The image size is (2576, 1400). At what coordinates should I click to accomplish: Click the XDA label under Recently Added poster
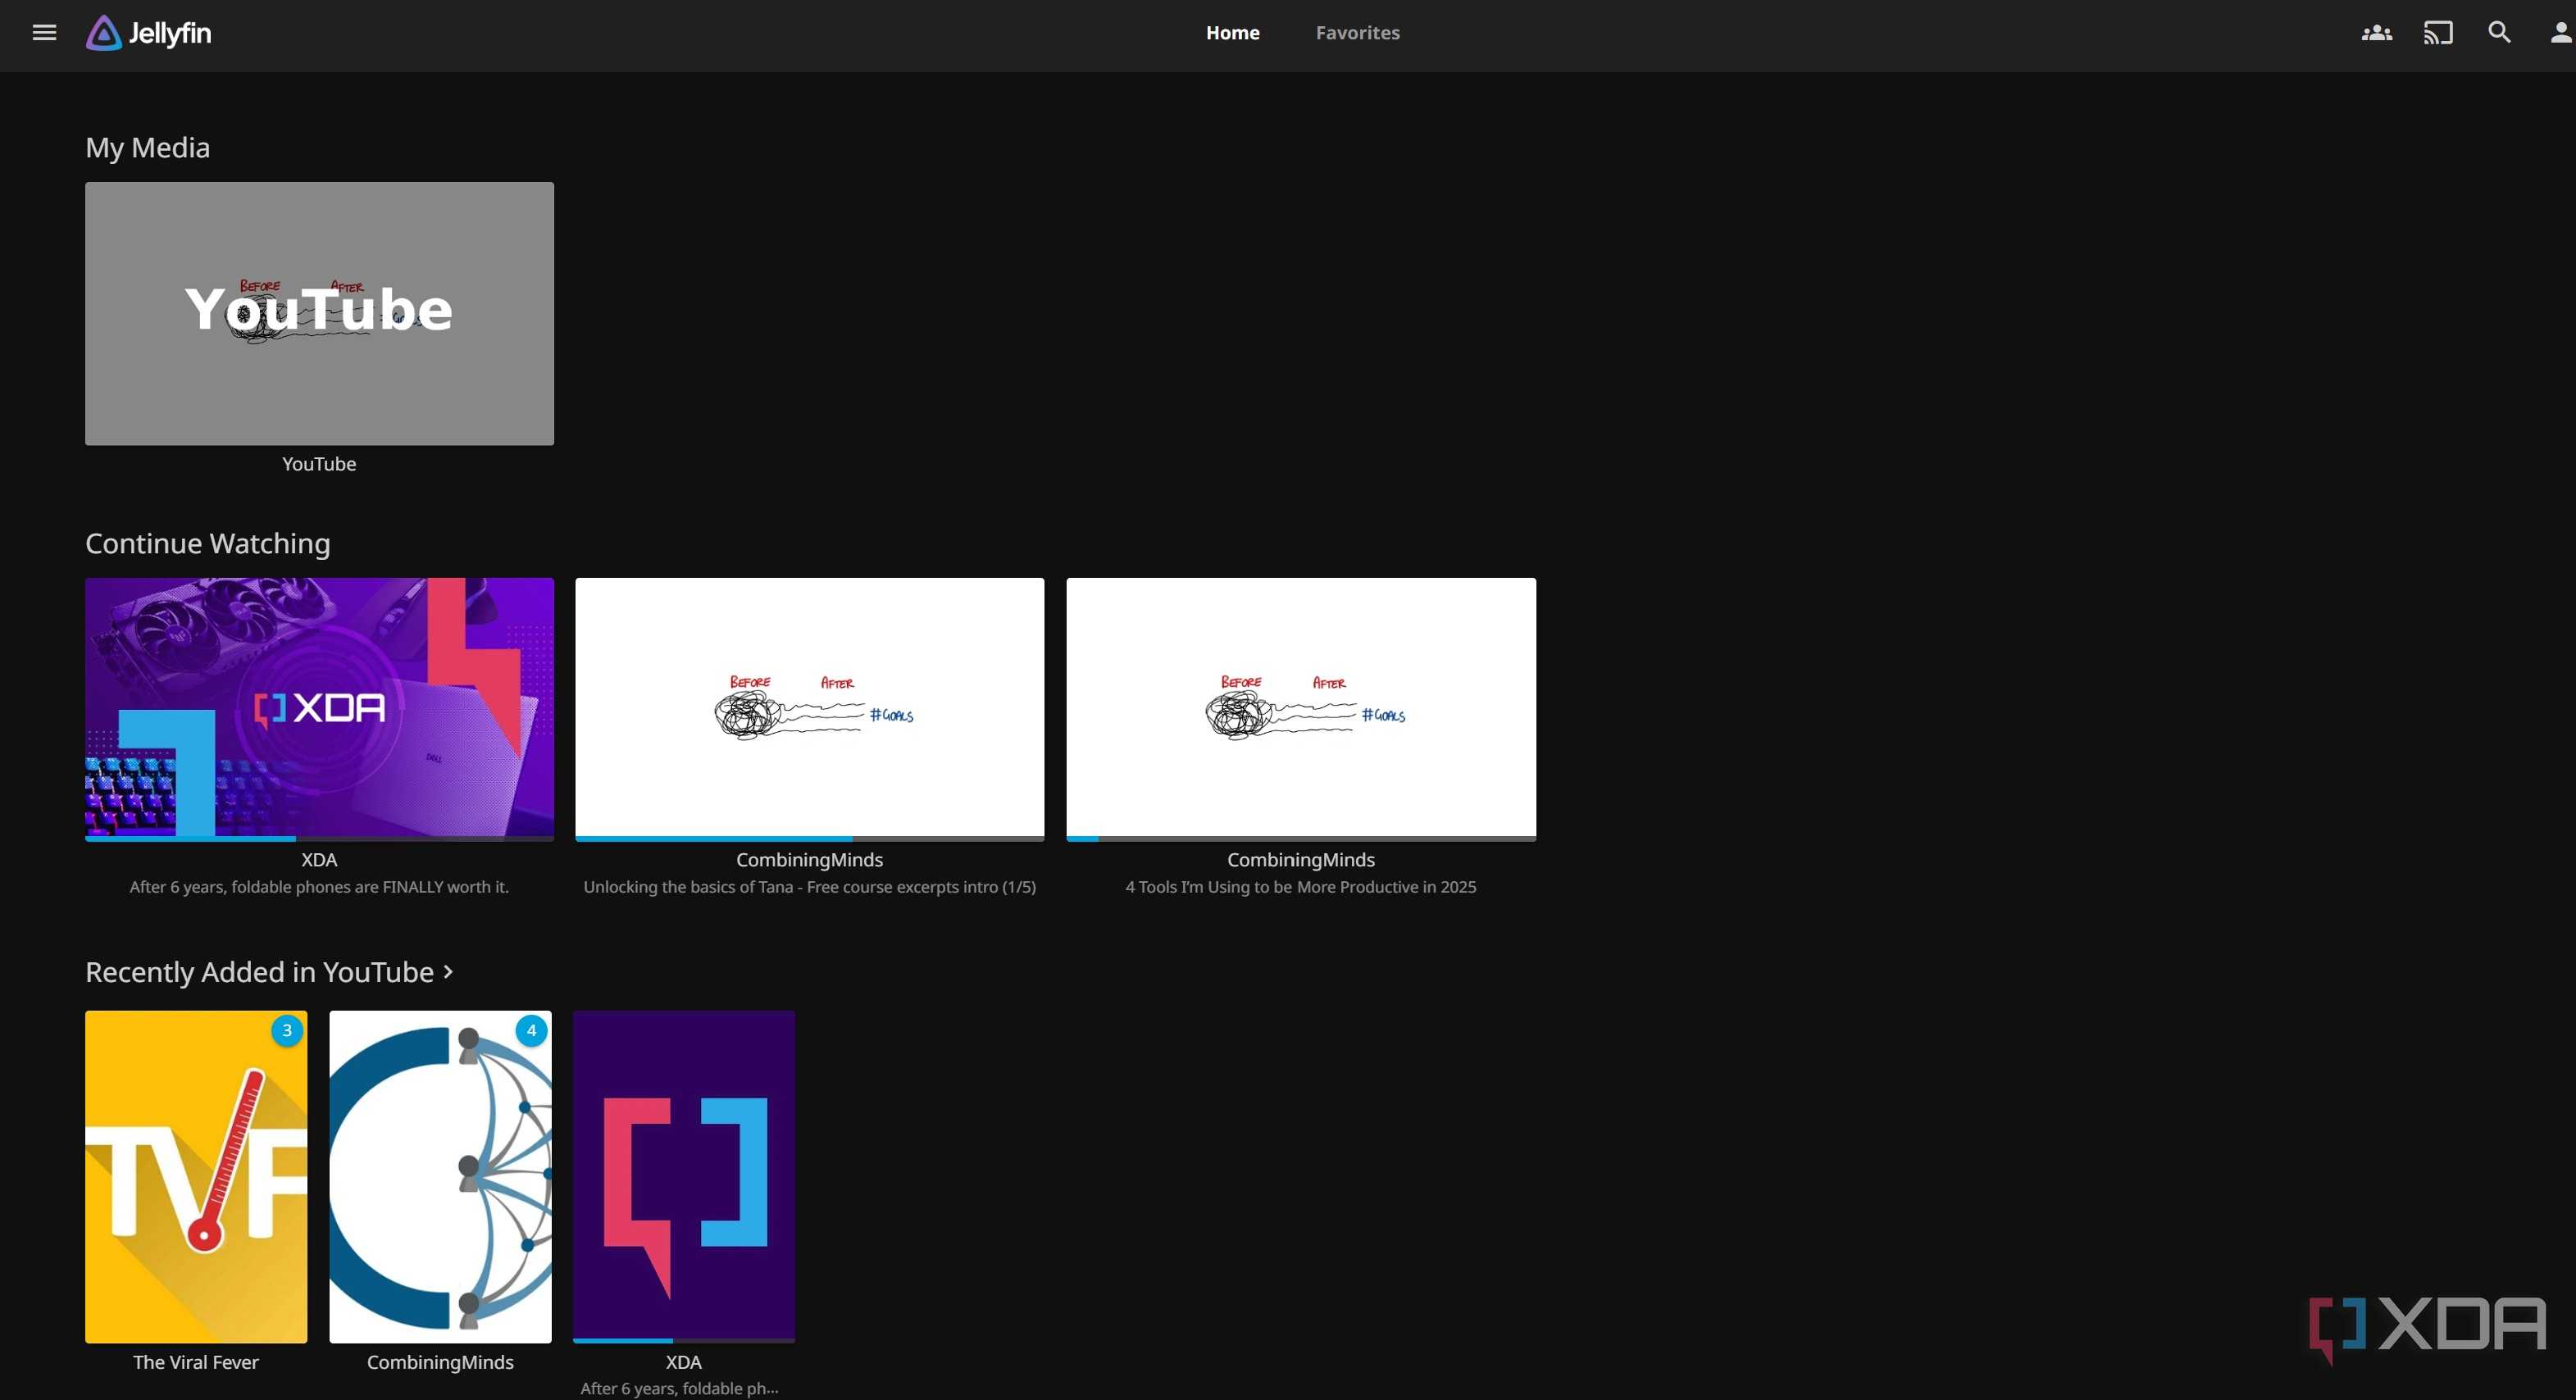(684, 1362)
